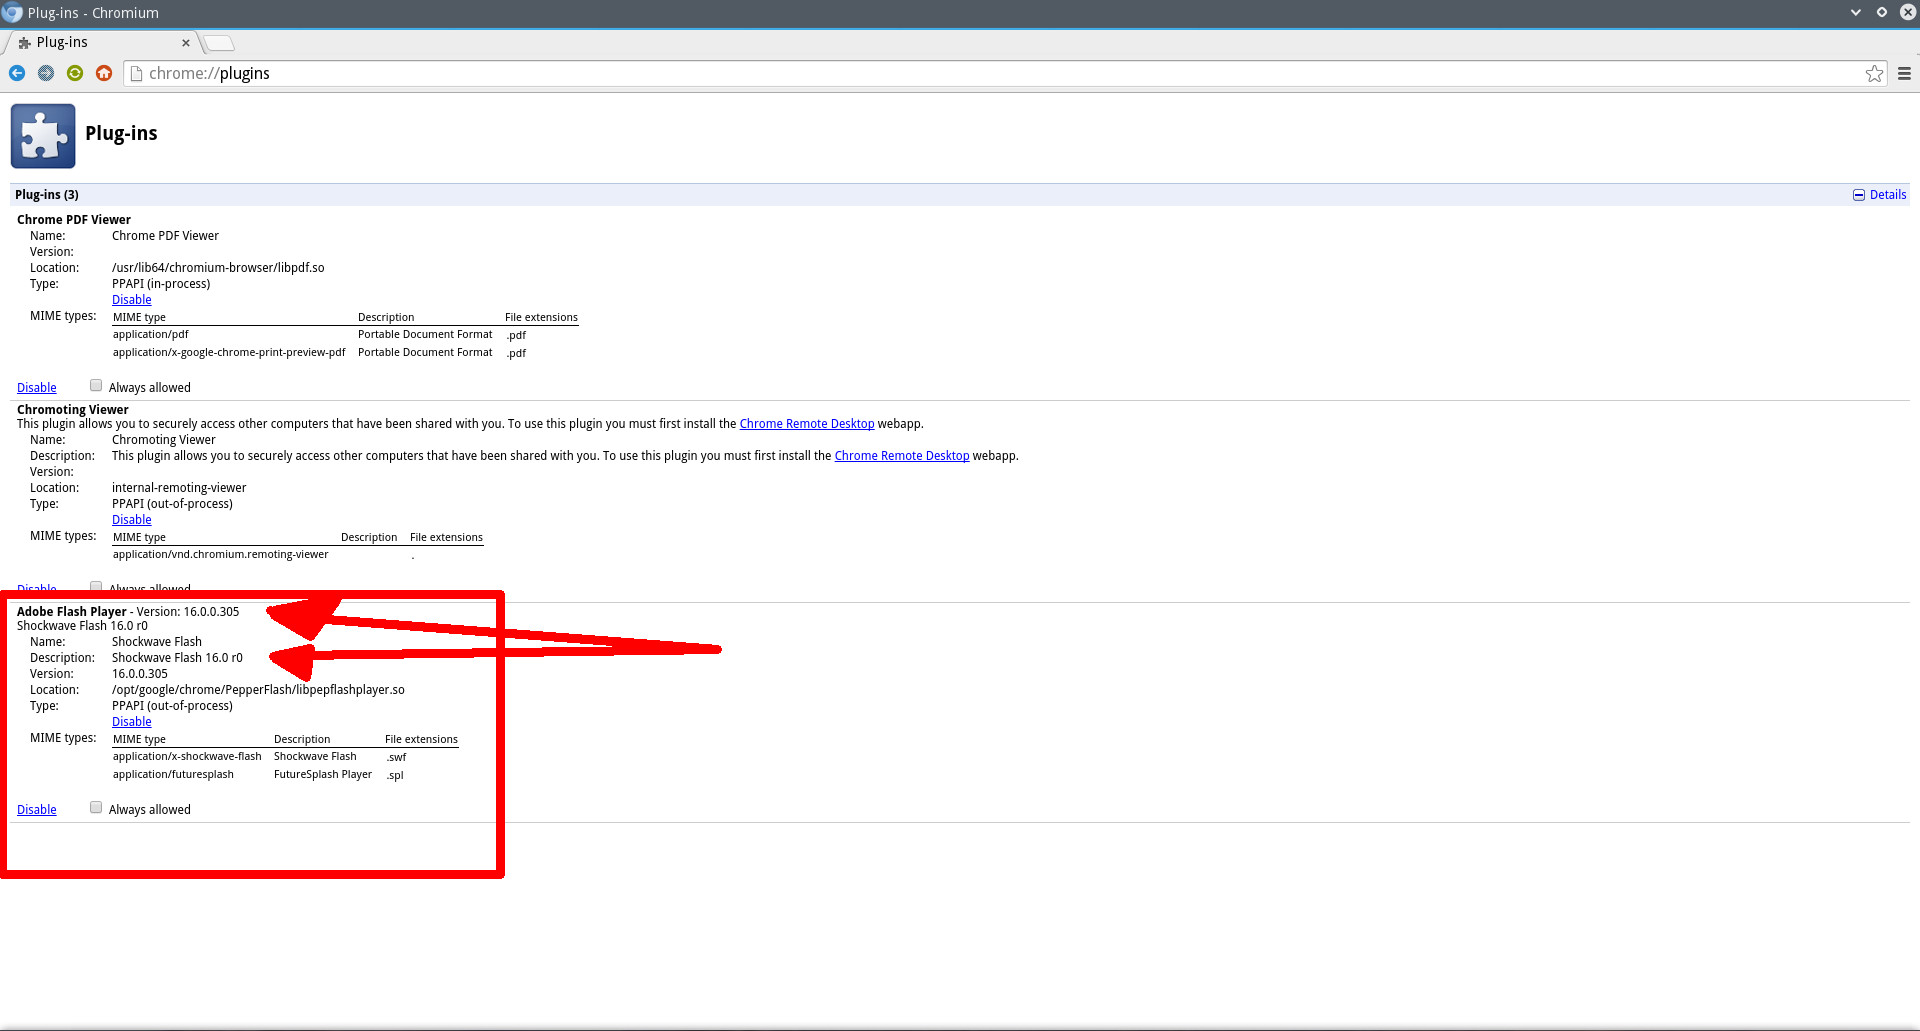Disable the internal-remoting-viewer entry
This screenshot has height=1031, width=1920.
tap(132, 520)
